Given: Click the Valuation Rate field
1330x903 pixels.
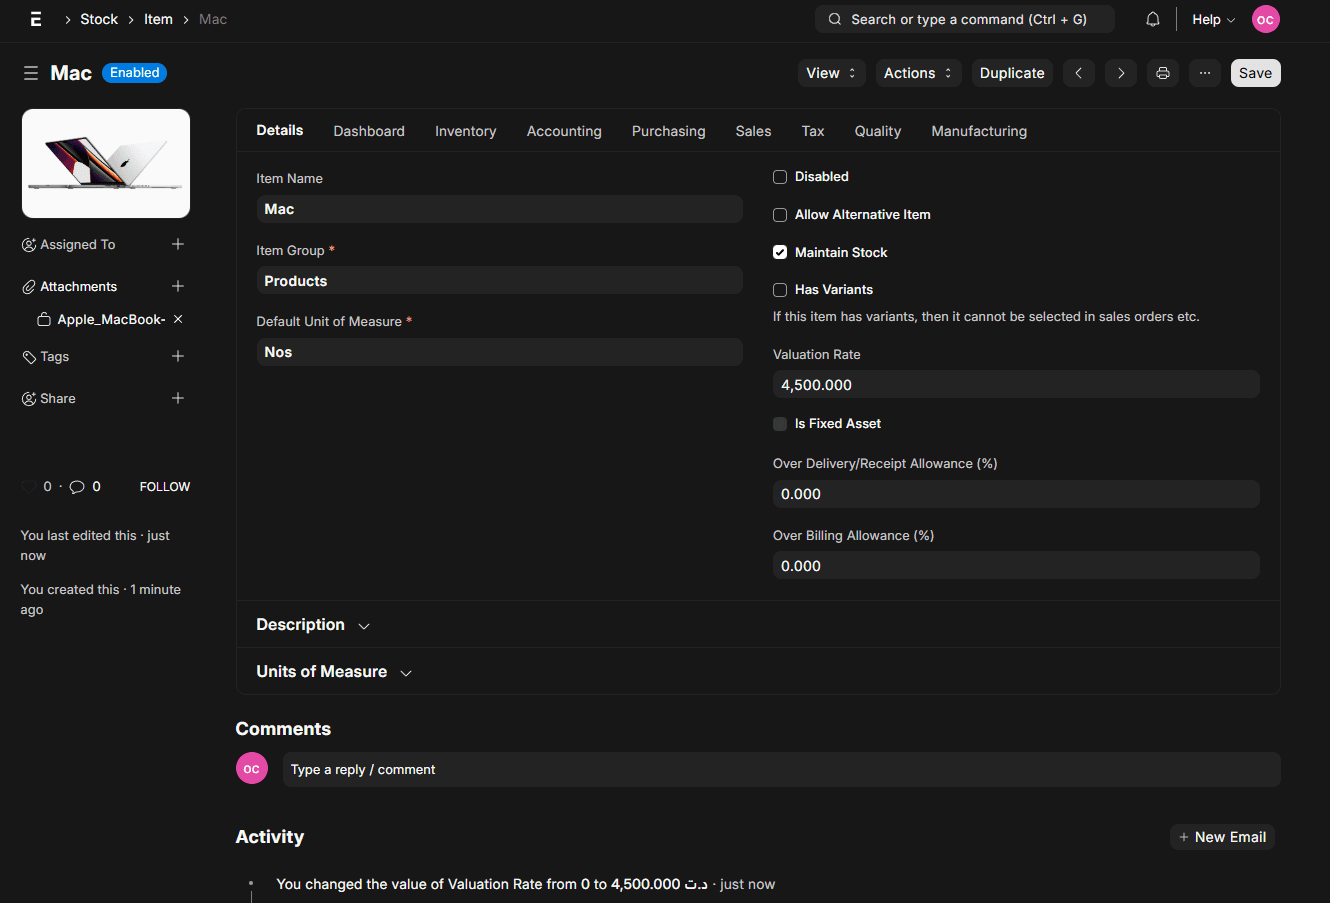Looking at the screenshot, I should 1016,385.
